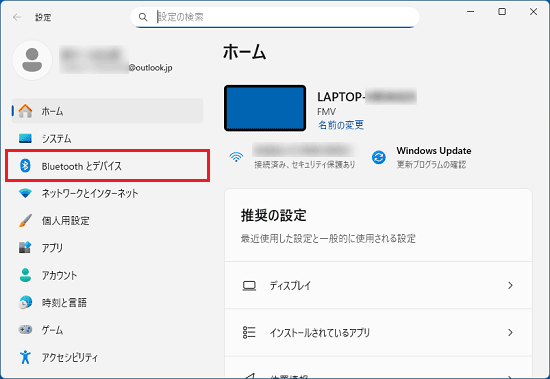Click the Windows Update refresh icon

[379, 157]
